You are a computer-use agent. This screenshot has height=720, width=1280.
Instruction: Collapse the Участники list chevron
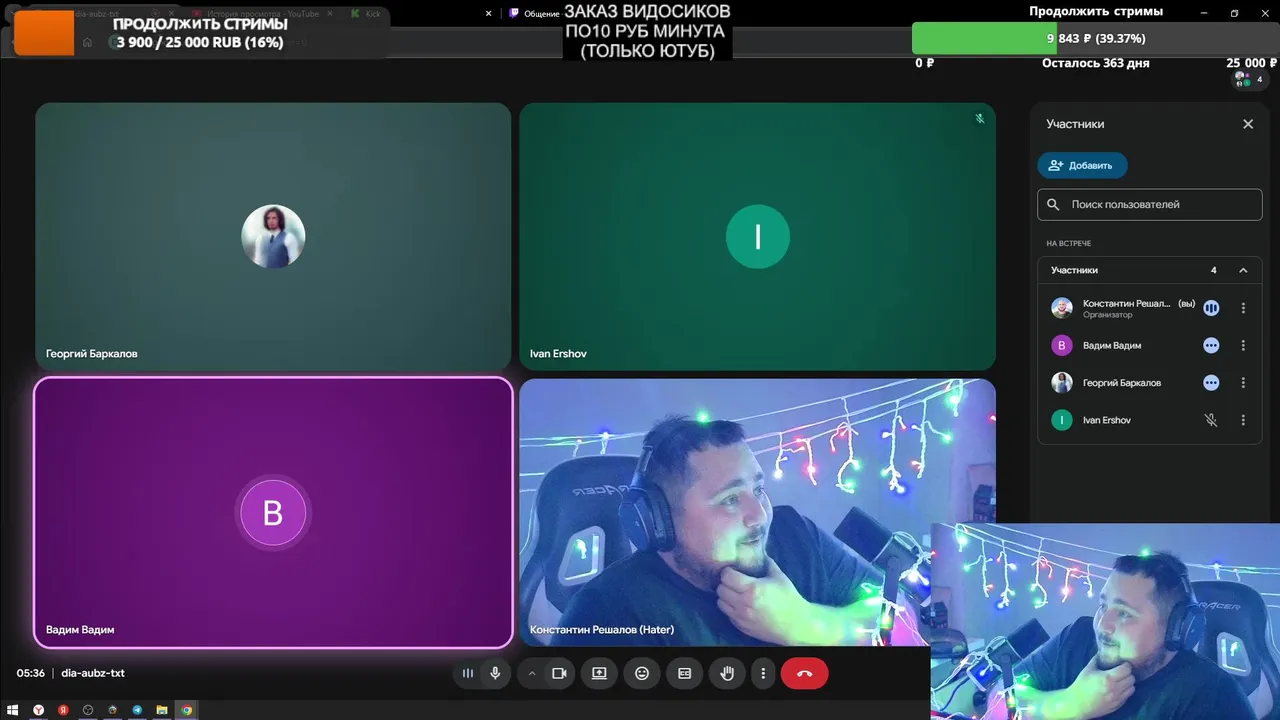pyautogui.click(x=1243, y=270)
